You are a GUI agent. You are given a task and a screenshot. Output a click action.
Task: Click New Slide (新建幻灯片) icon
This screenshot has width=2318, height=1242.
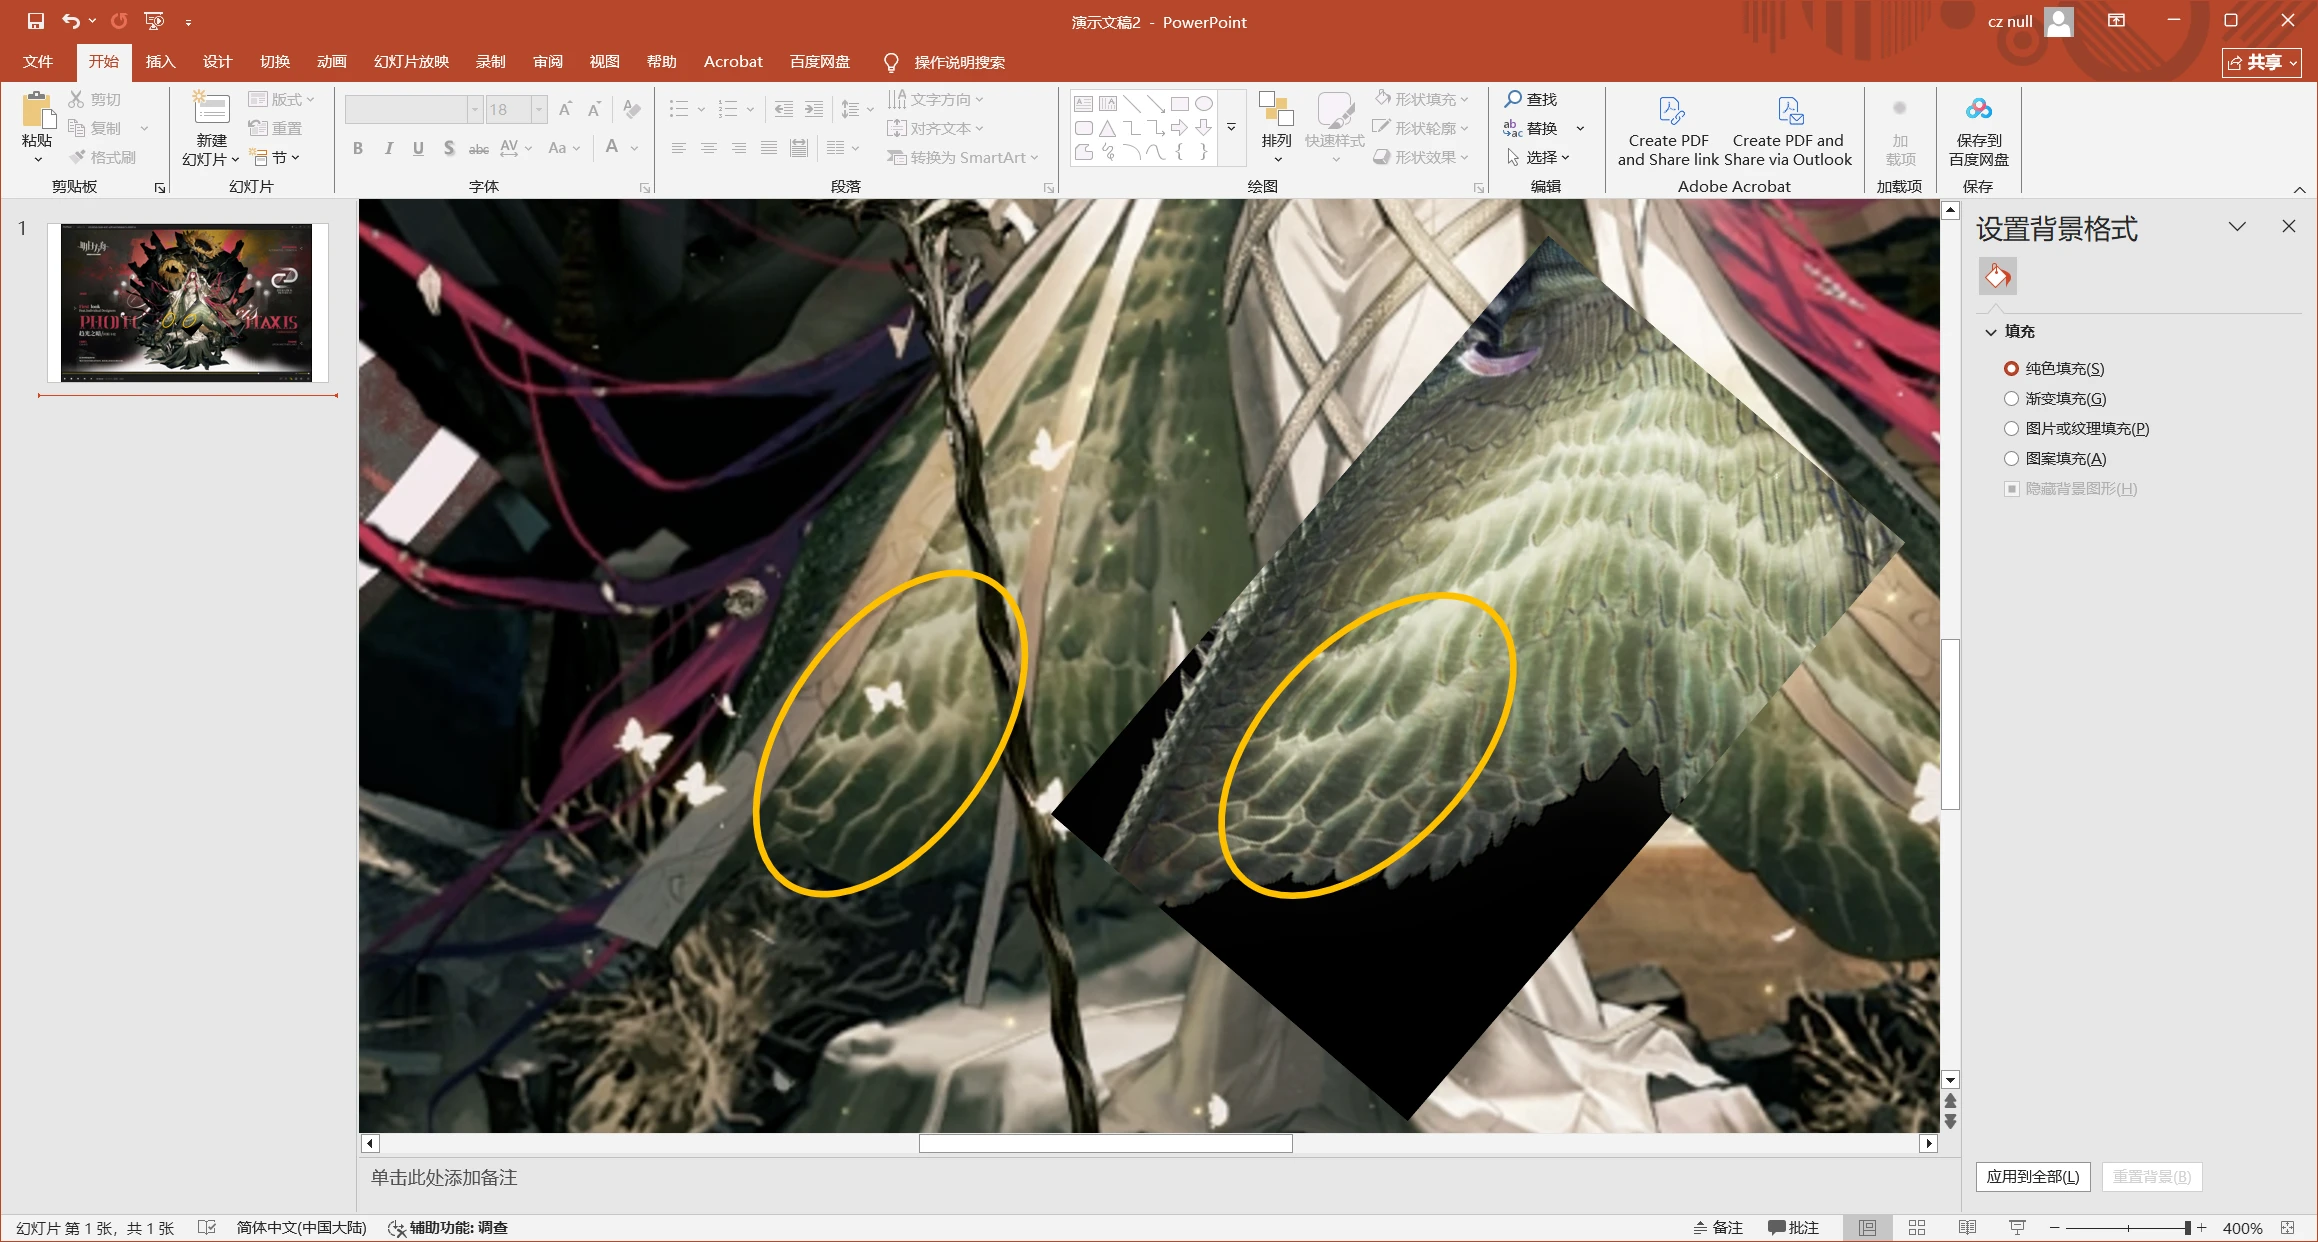click(211, 108)
